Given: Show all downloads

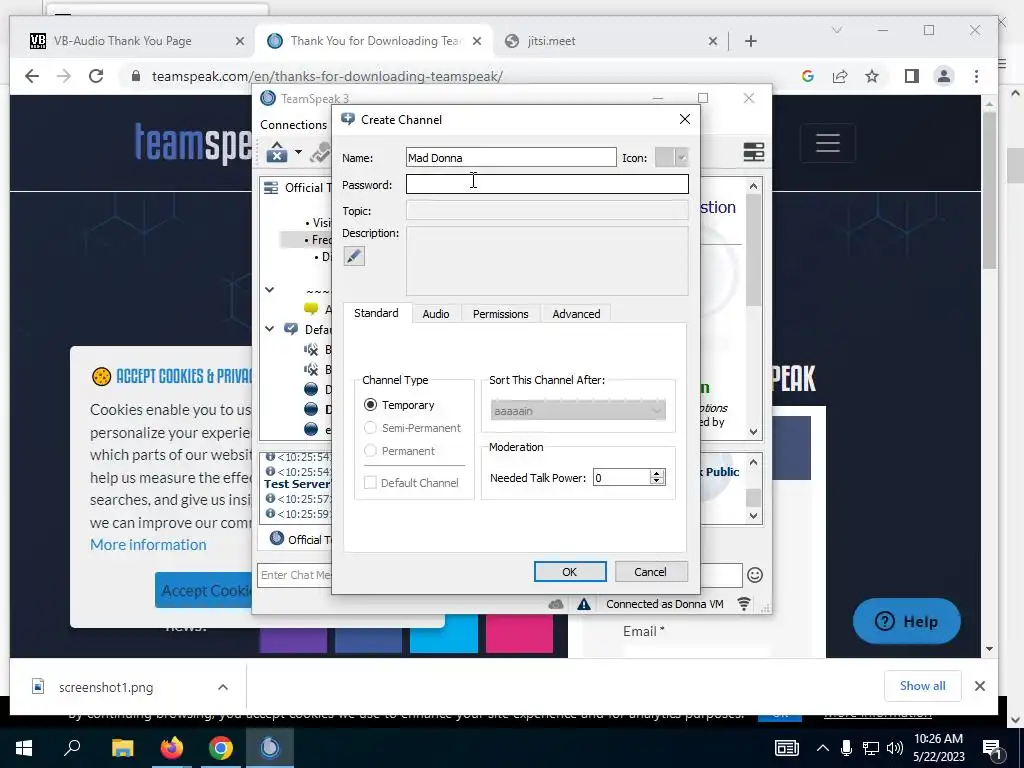Looking at the screenshot, I should (922, 686).
